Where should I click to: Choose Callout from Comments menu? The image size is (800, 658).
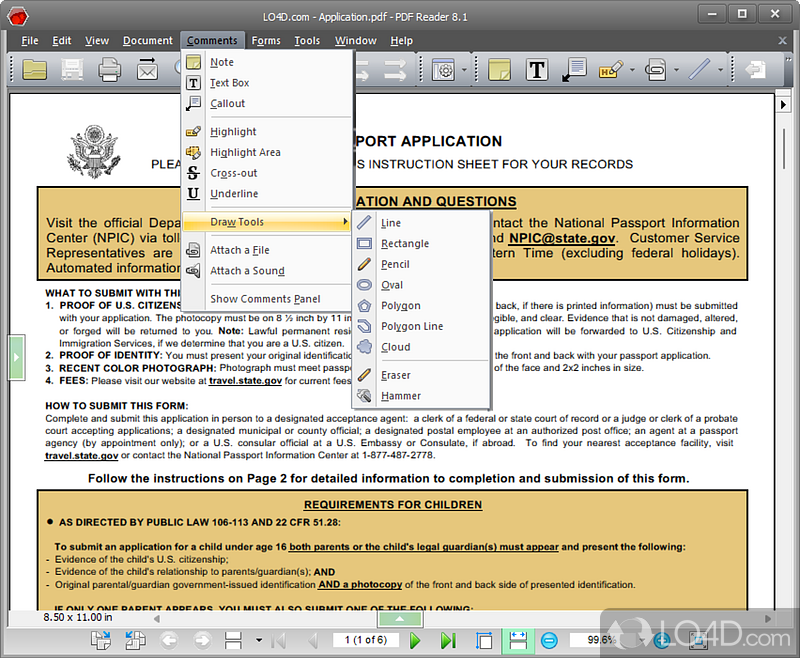click(x=267, y=104)
